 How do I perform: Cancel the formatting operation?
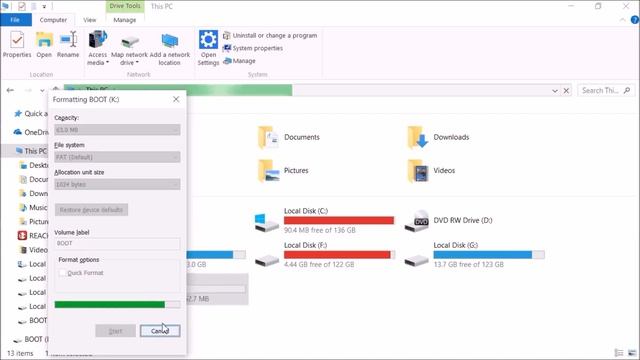point(160,331)
